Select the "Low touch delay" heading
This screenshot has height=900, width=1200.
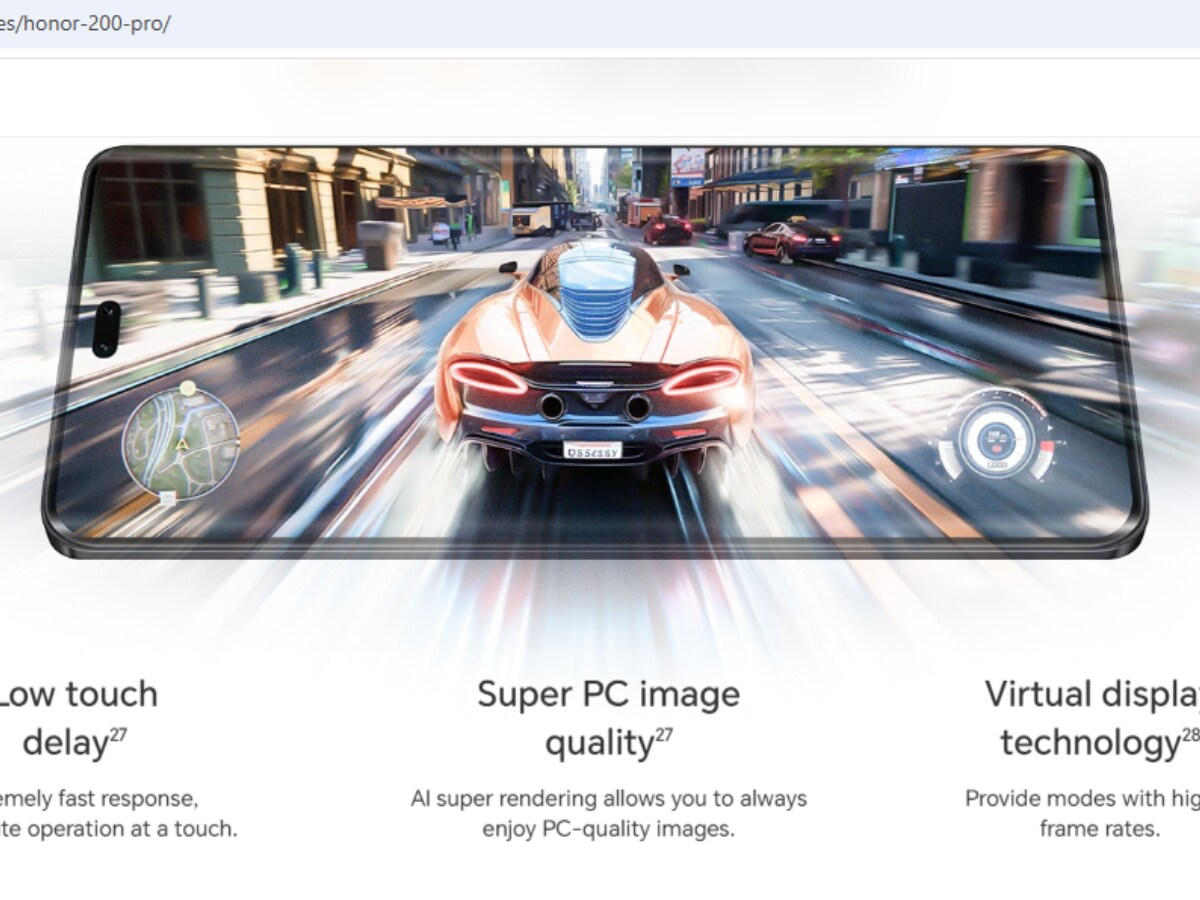pyautogui.click(x=78, y=718)
